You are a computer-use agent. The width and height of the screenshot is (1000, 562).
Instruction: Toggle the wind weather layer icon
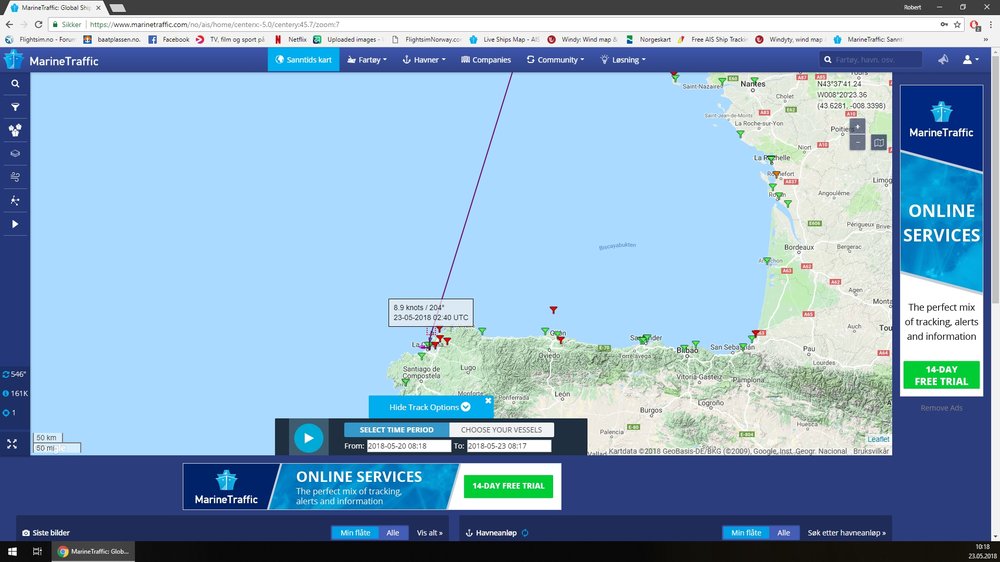click(x=15, y=177)
